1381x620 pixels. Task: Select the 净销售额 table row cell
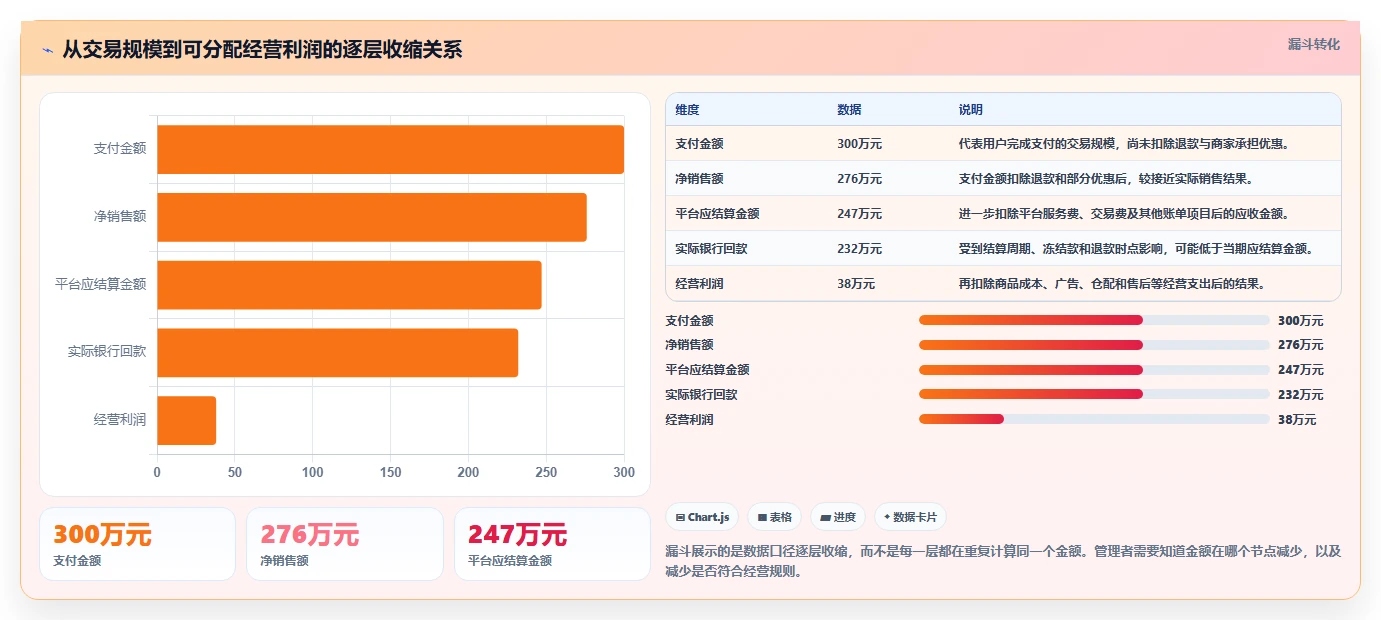click(699, 179)
